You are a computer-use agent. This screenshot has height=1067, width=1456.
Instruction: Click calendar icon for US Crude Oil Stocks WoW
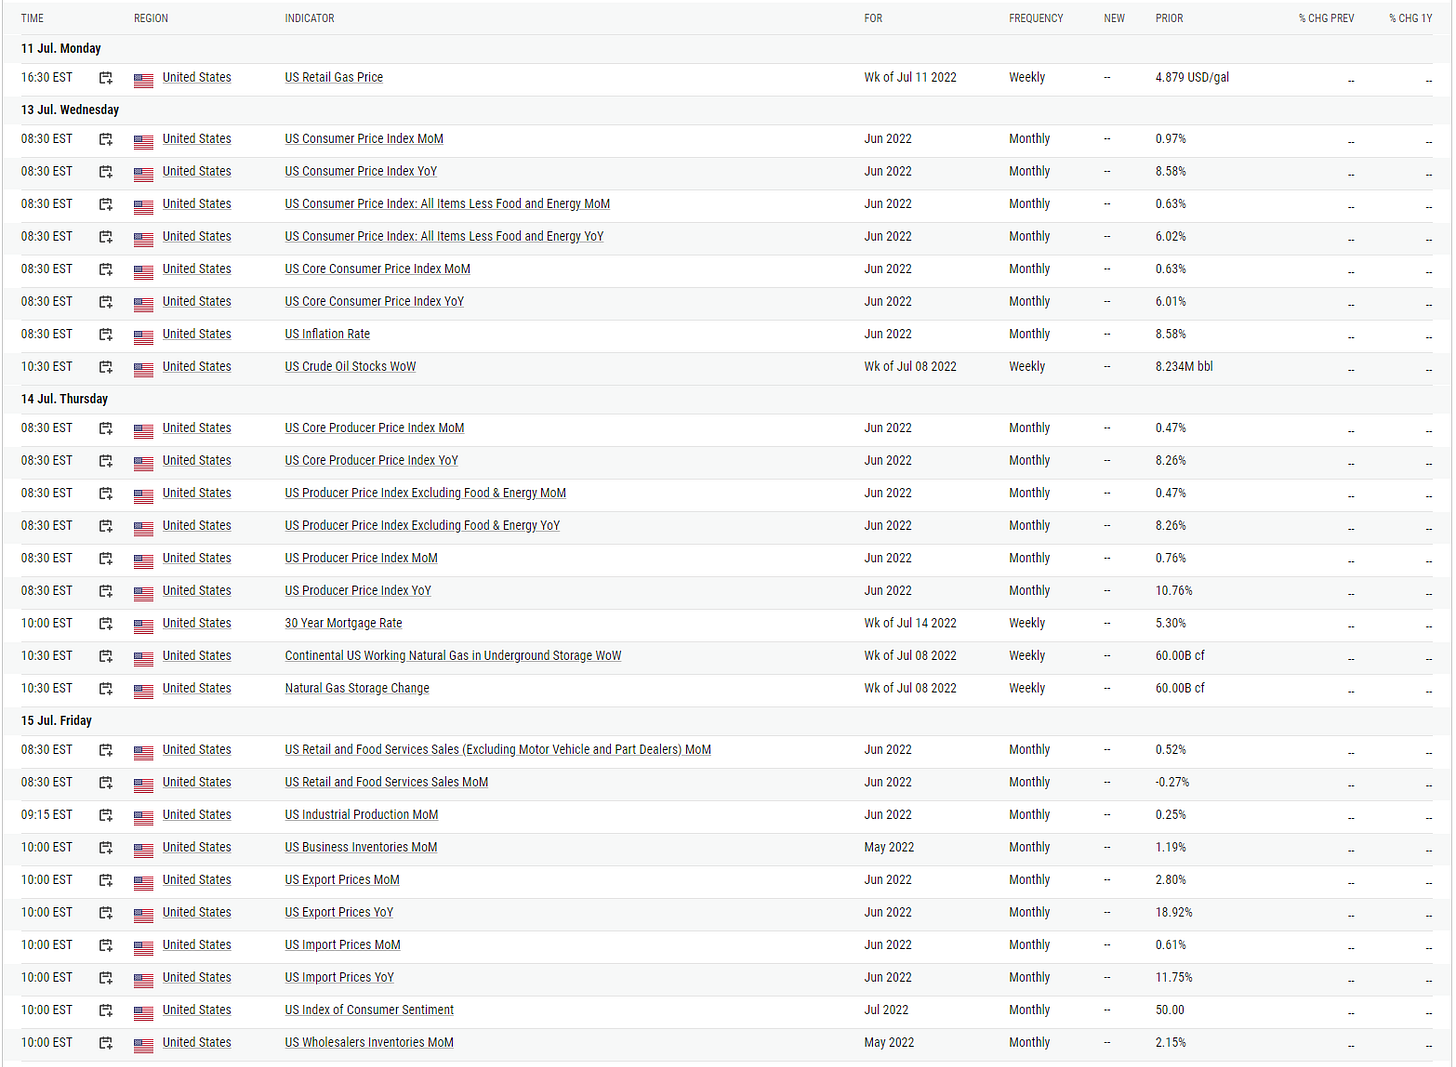pyautogui.click(x=105, y=367)
